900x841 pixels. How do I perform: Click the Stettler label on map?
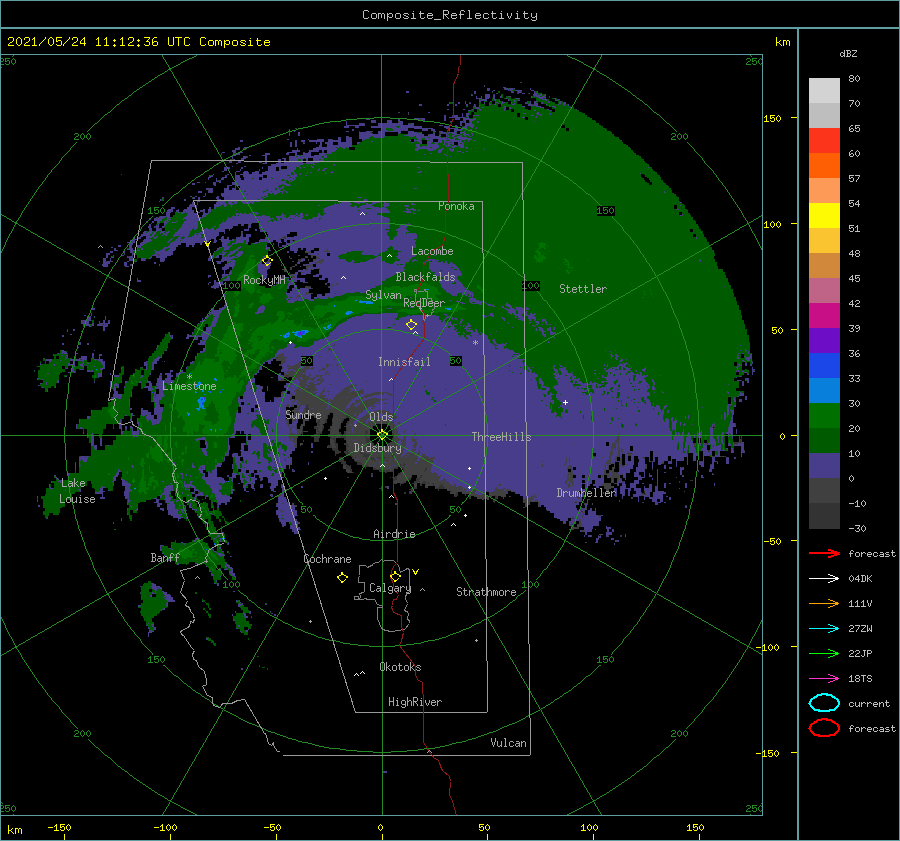click(x=583, y=289)
